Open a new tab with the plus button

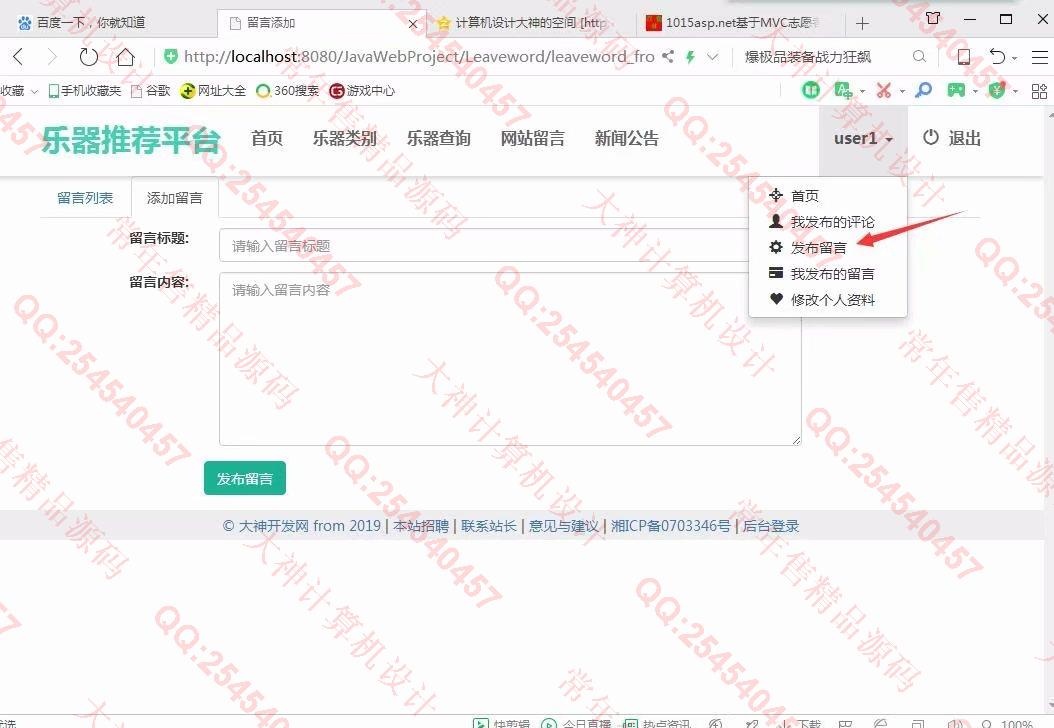tap(862, 24)
